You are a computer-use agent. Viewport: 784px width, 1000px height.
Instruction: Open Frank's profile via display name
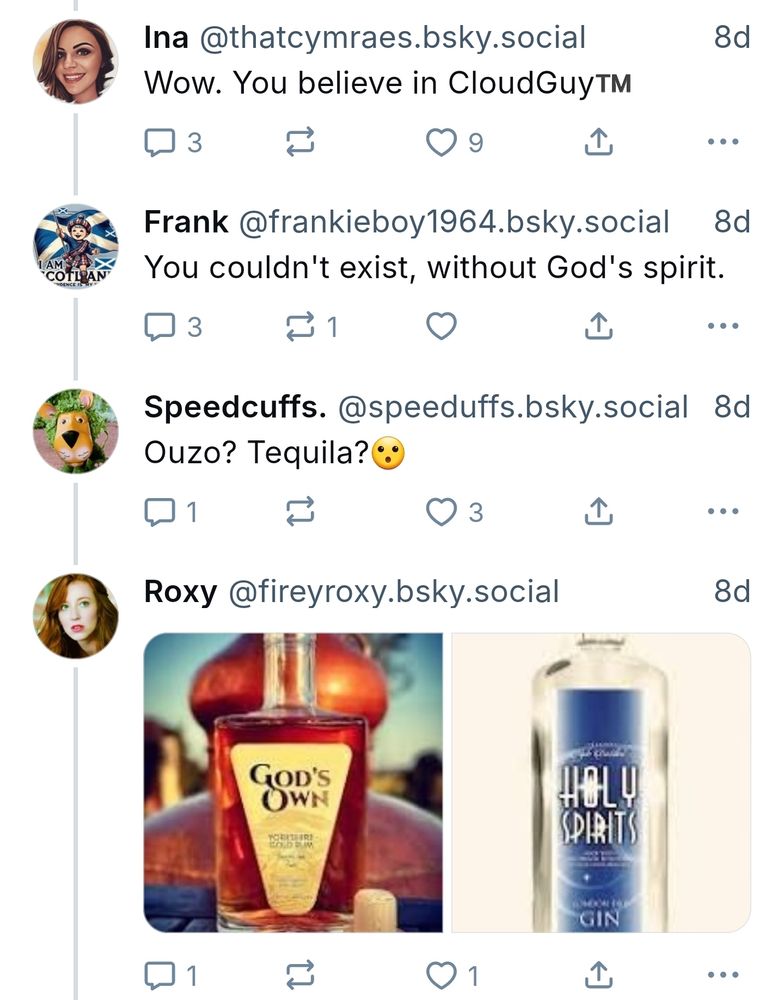[x=186, y=222]
